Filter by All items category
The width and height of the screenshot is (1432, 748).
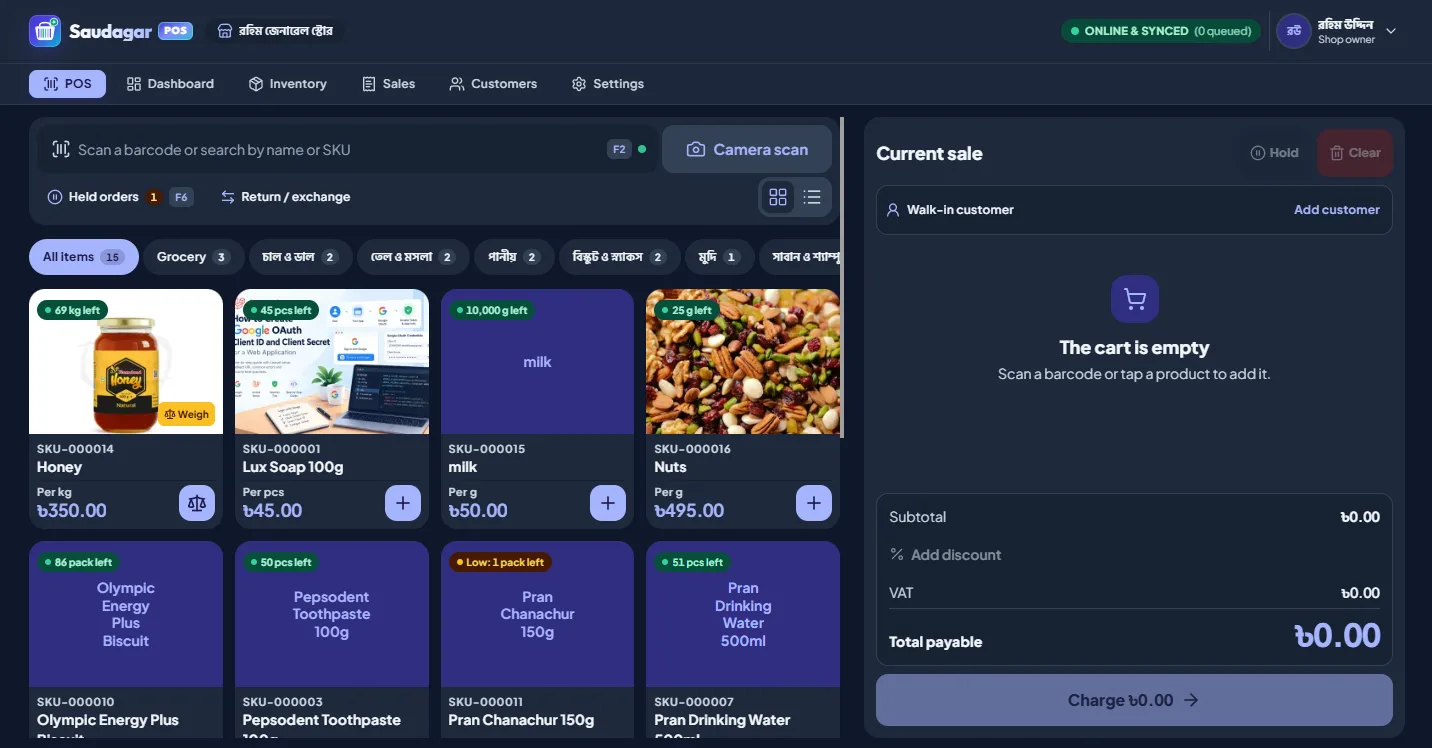coord(83,257)
